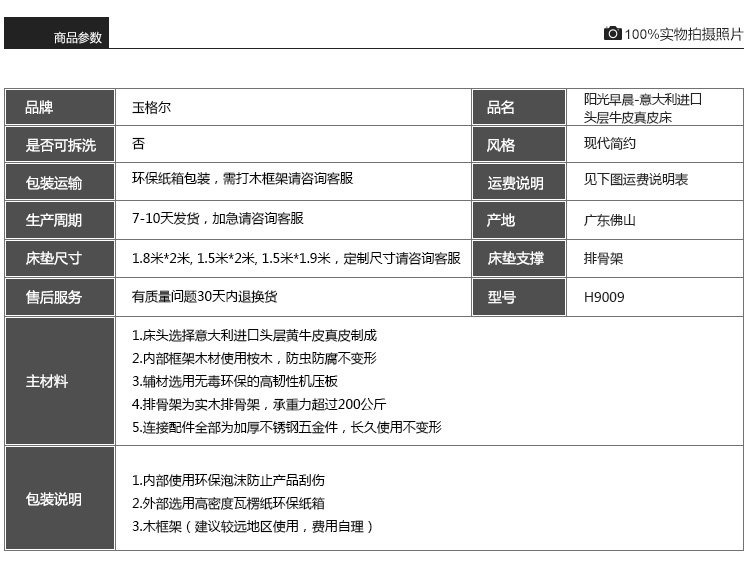
Task: Click the 头层牛皮真皮床 line
Action: pos(628,118)
